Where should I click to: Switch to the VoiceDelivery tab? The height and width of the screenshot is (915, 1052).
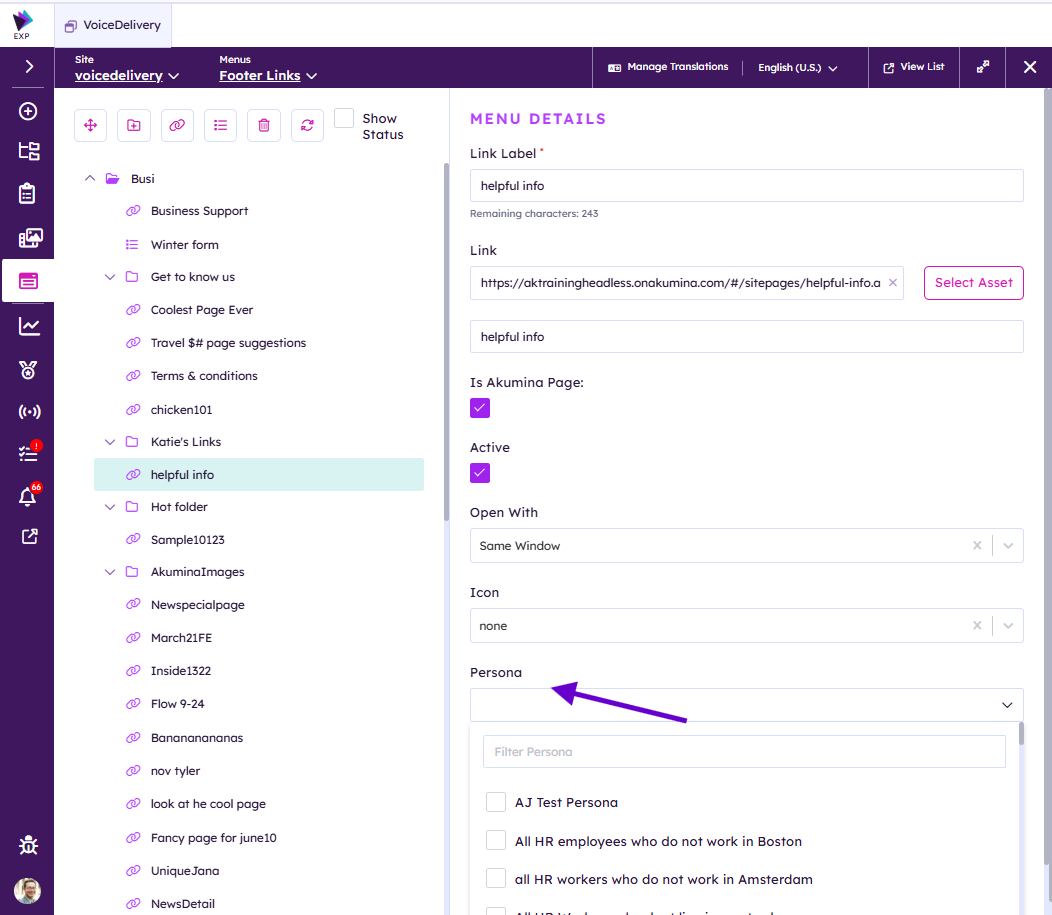click(x=113, y=25)
